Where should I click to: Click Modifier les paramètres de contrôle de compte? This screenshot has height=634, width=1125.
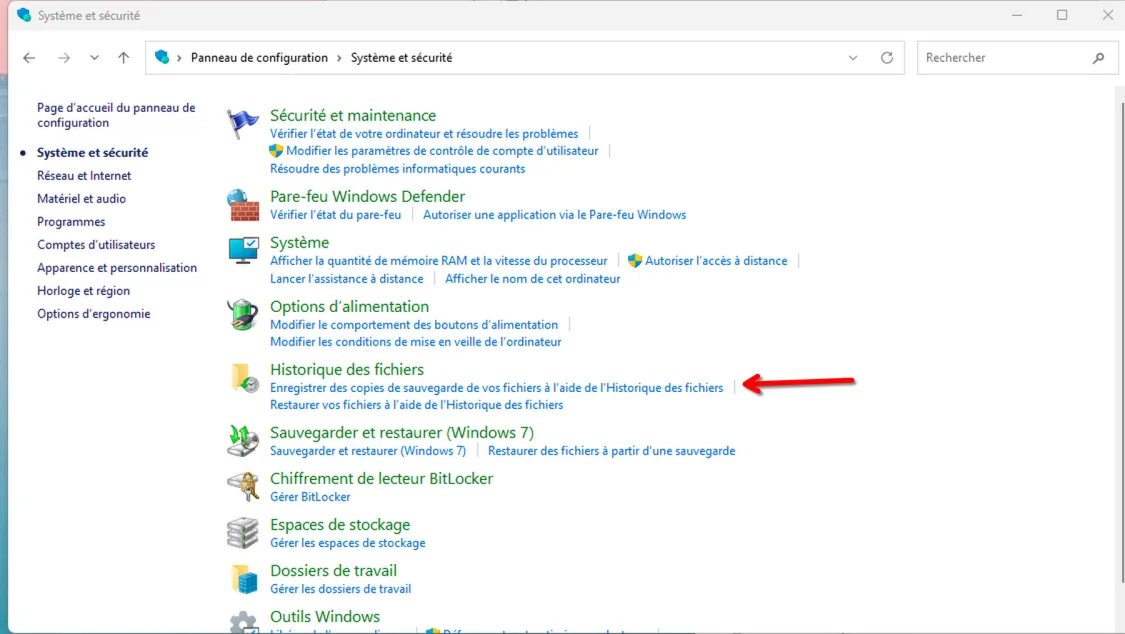[442, 151]
